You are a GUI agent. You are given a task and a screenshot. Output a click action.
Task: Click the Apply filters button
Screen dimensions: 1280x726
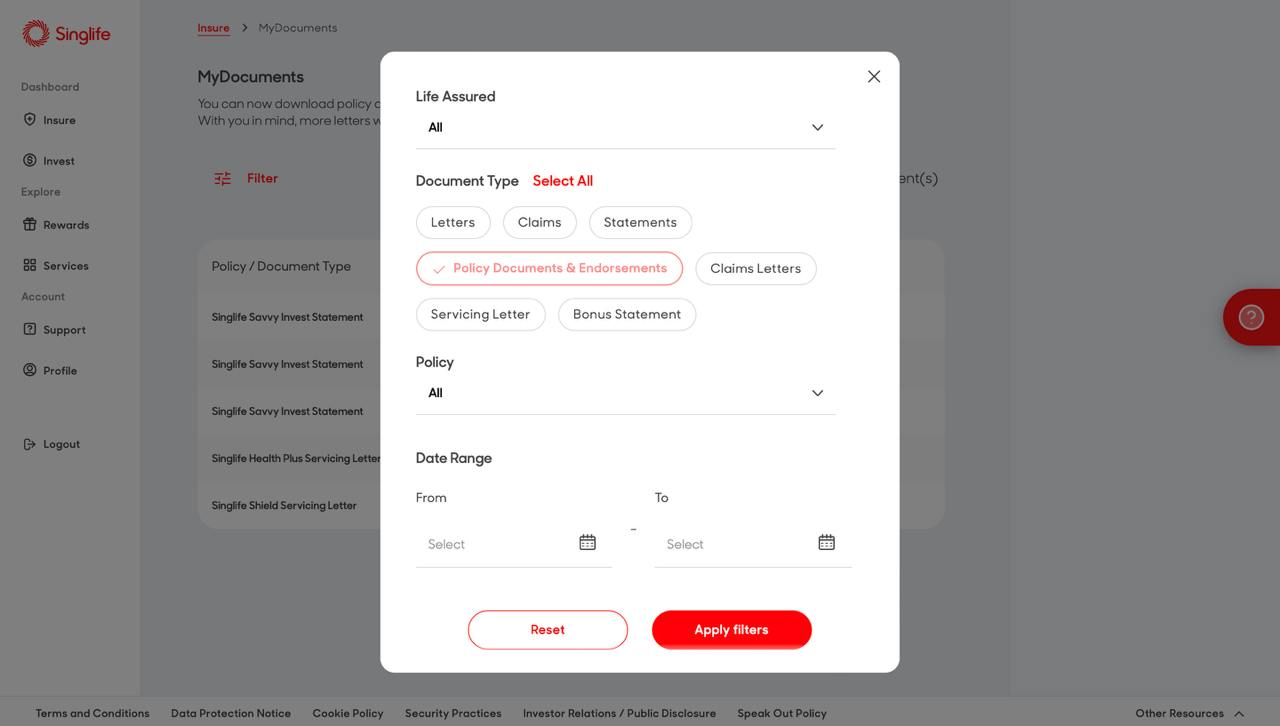coord(732,630)
